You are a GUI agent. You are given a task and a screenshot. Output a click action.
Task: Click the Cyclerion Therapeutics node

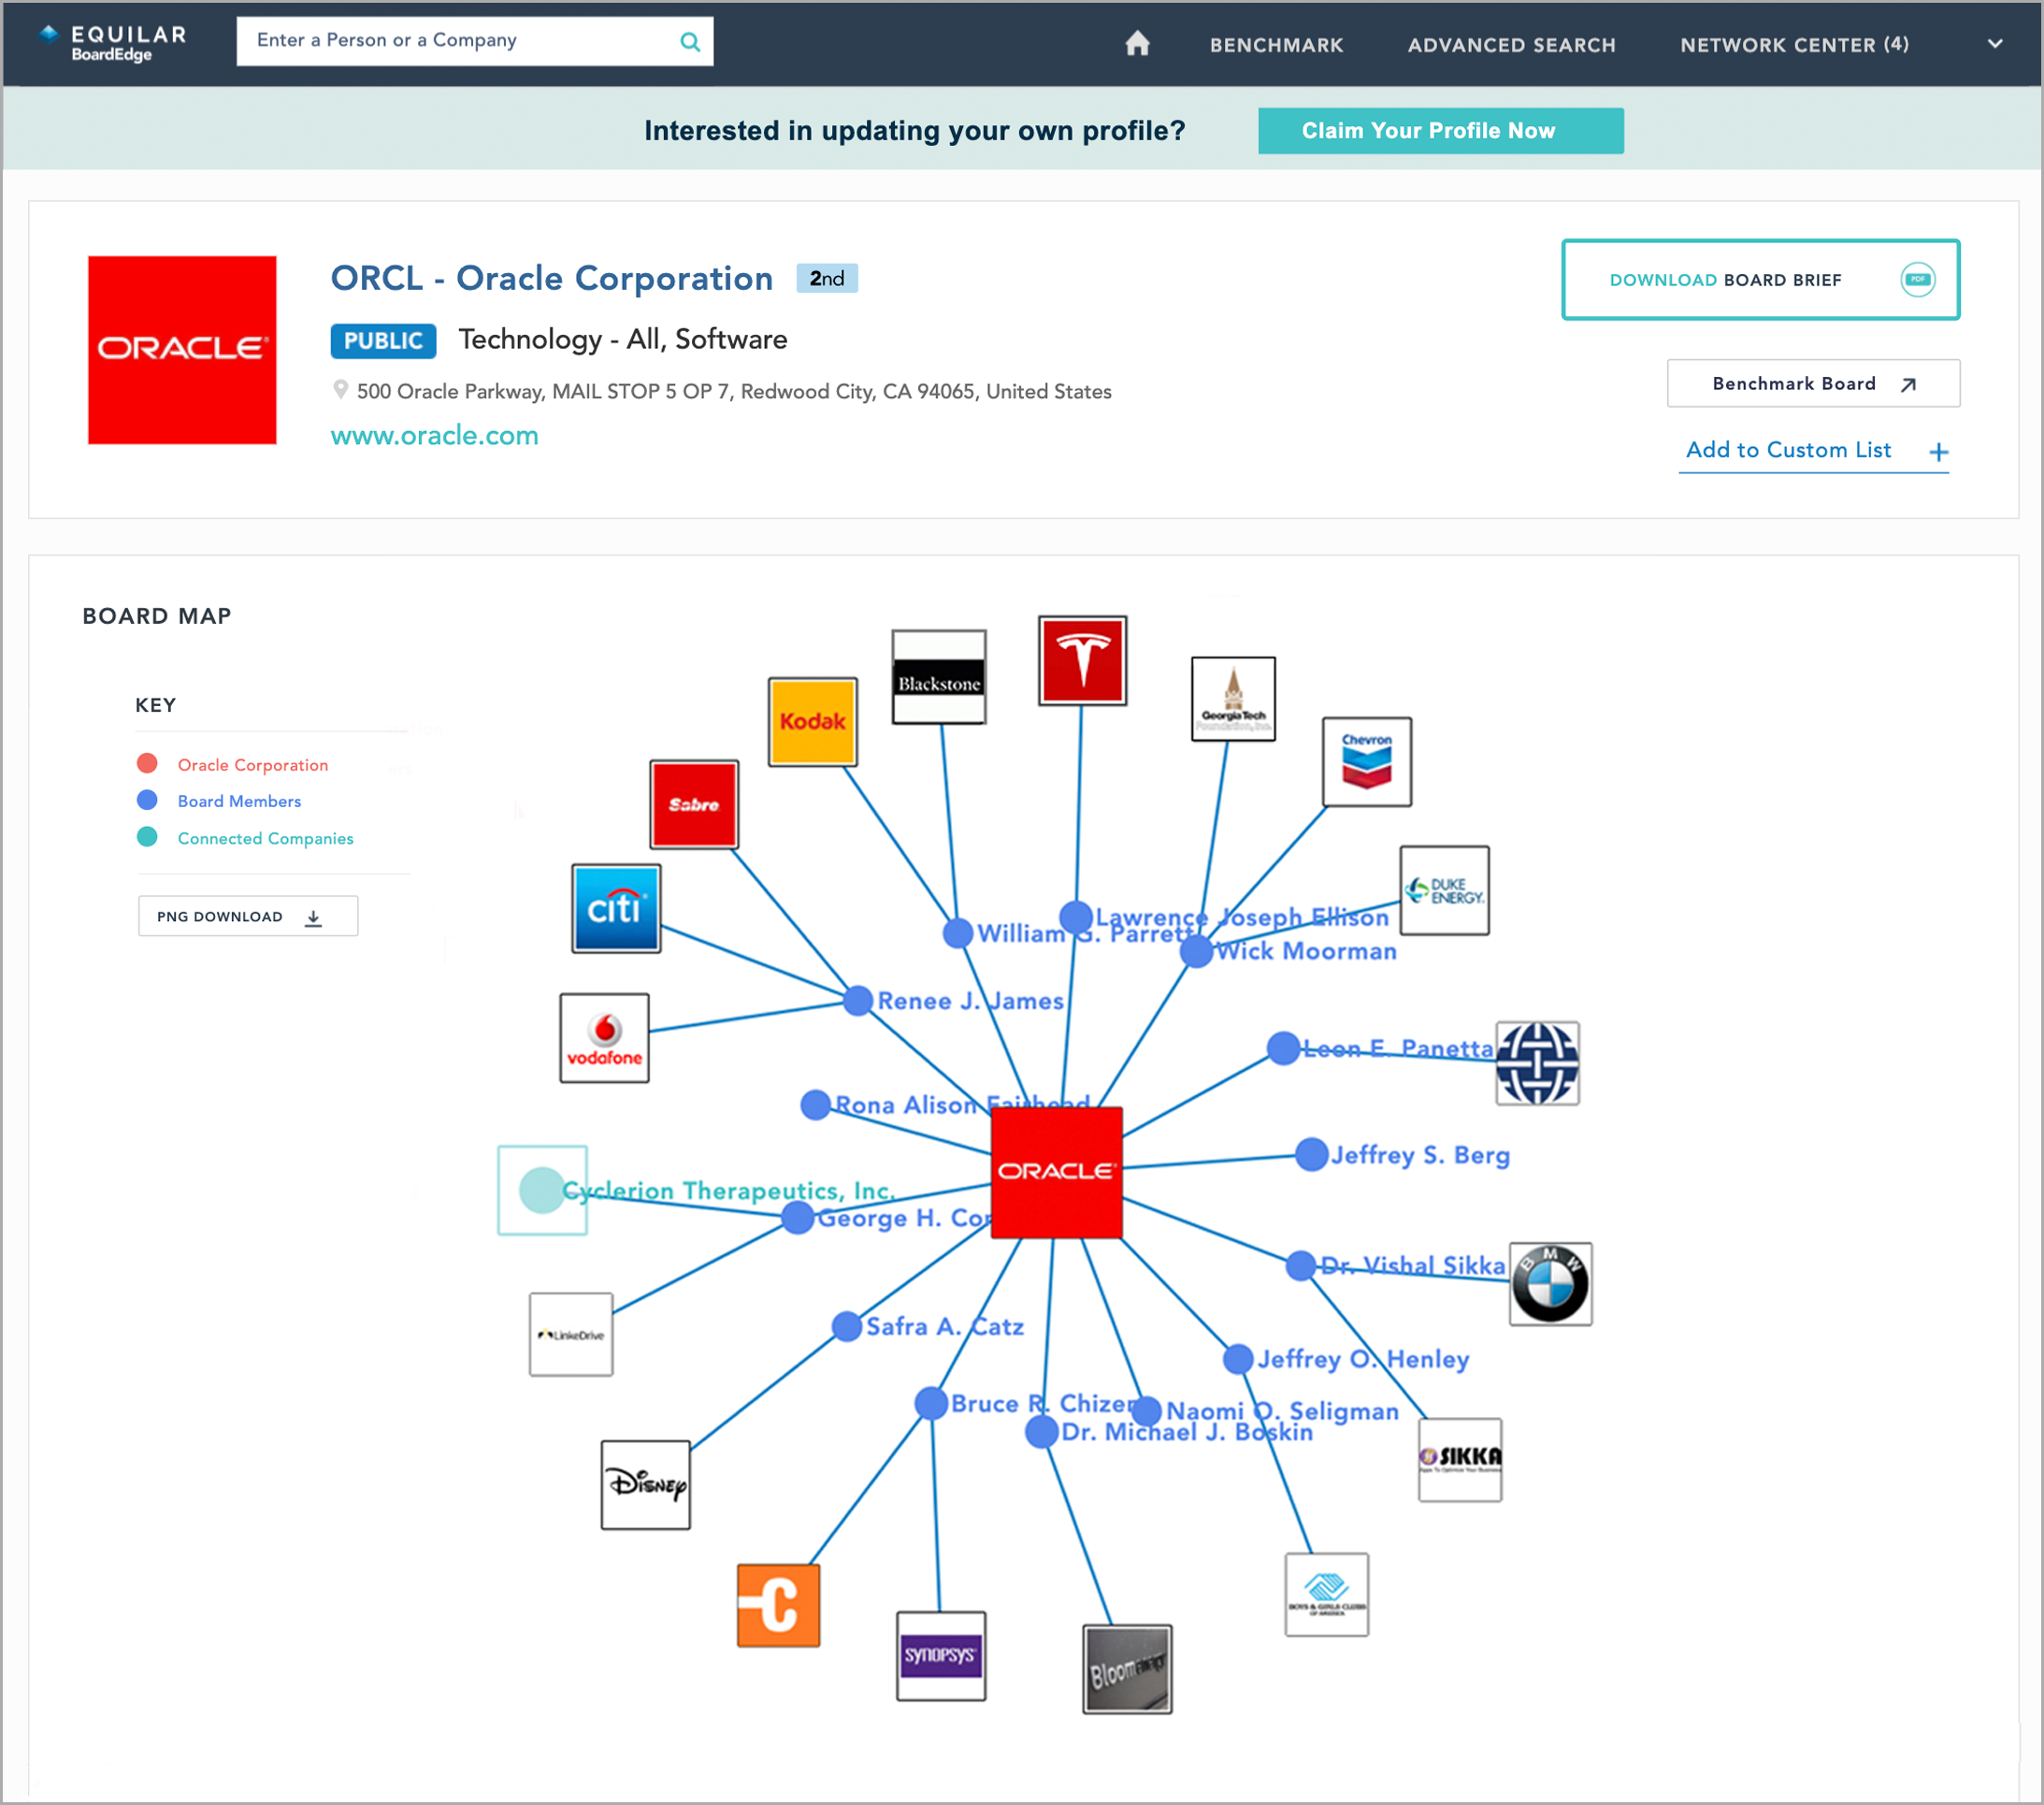(x=542, y=1191)
